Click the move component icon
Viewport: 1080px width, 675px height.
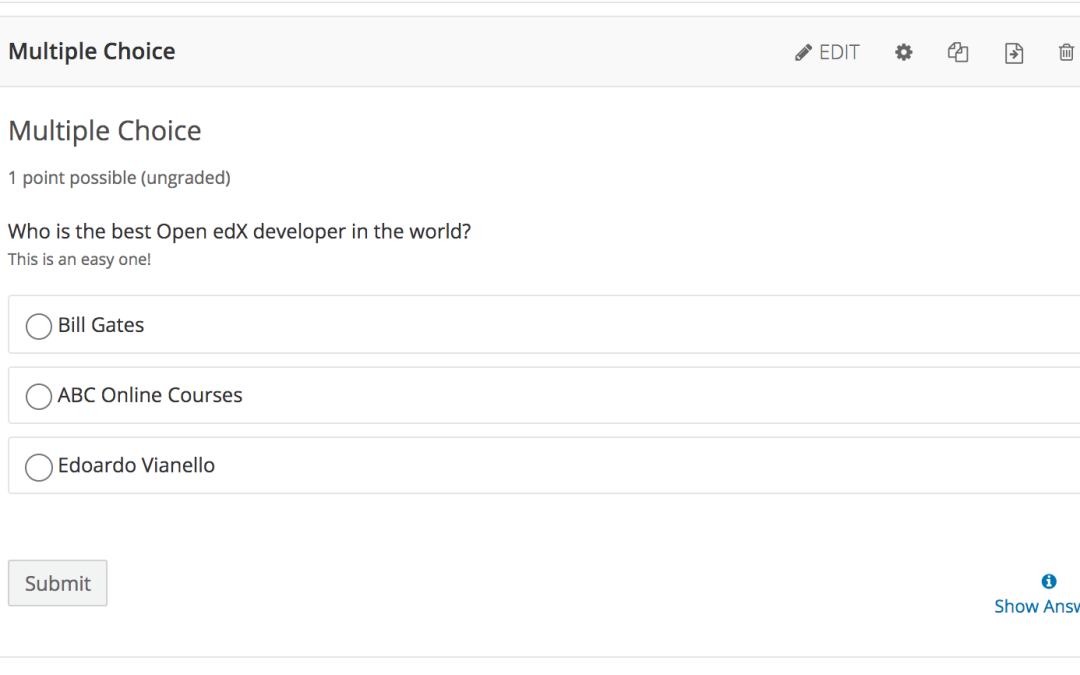pos(1013,53)
